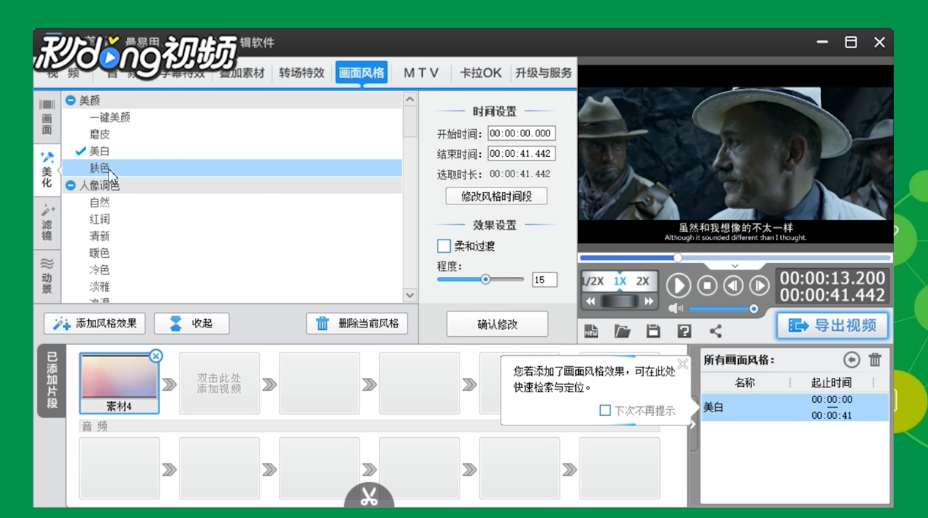Image resolution: width=928 pixels, height=518 pixels.
Task: Switch to the 转场特效 tab
Action: tap(302, 73)
